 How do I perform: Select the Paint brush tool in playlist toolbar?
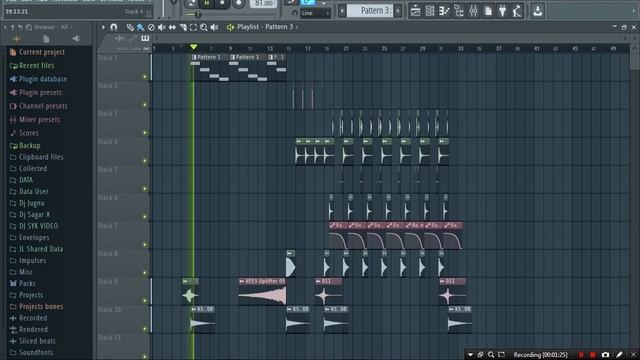[x=140, y=27]
